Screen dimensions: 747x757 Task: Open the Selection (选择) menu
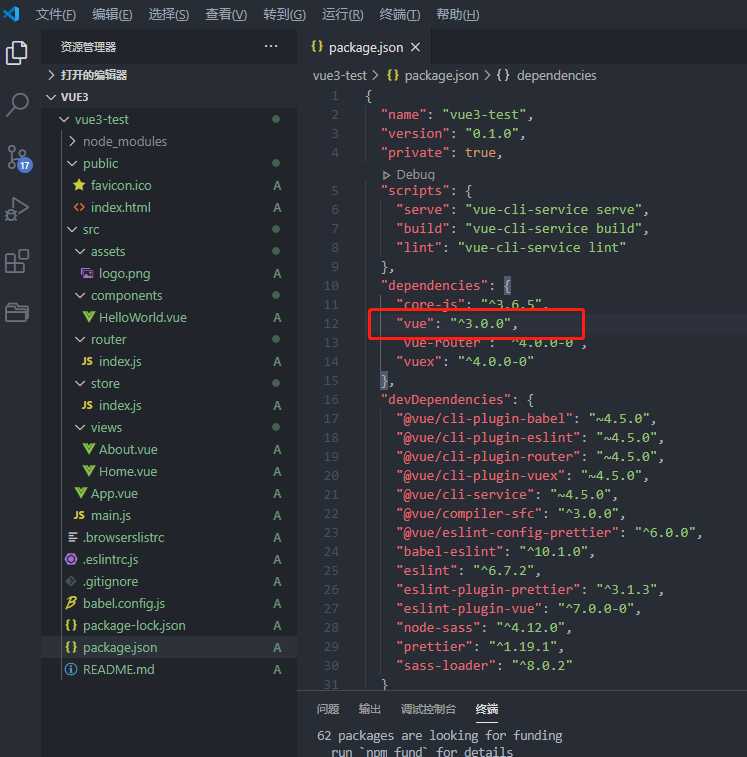click(x=169, y=14)
